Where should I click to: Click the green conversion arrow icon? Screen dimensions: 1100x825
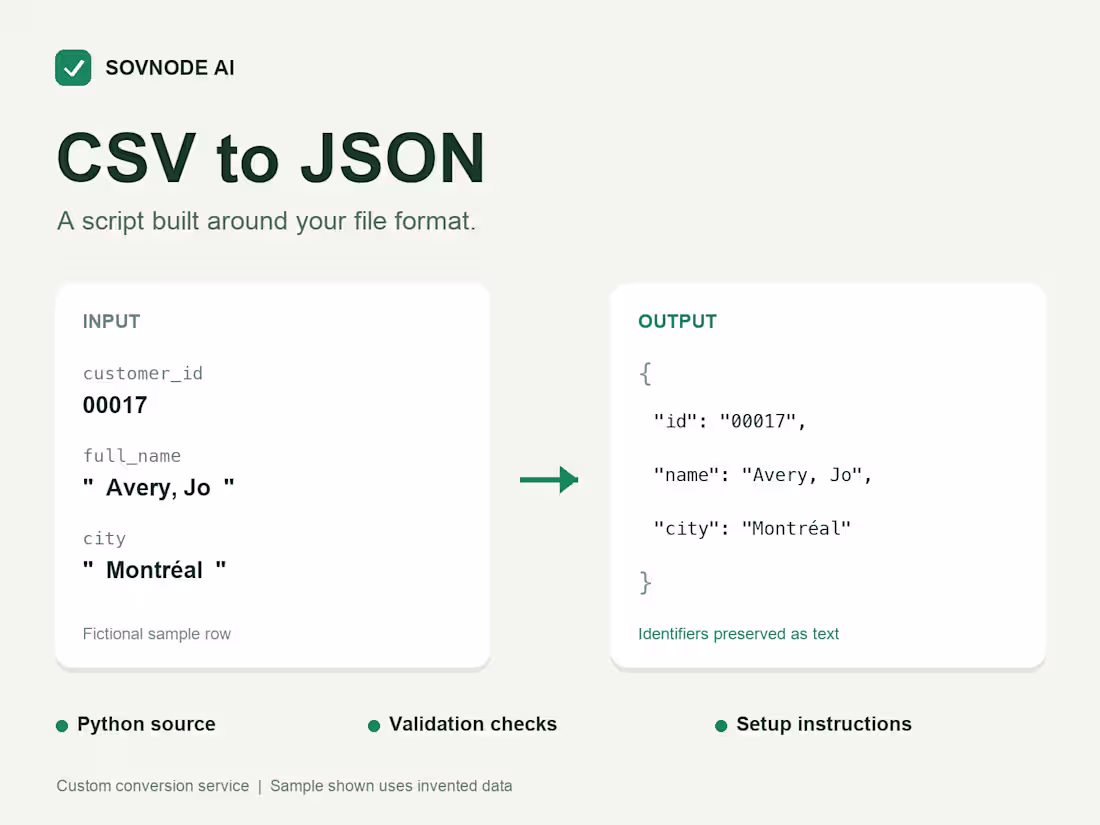tap(549, 480)
